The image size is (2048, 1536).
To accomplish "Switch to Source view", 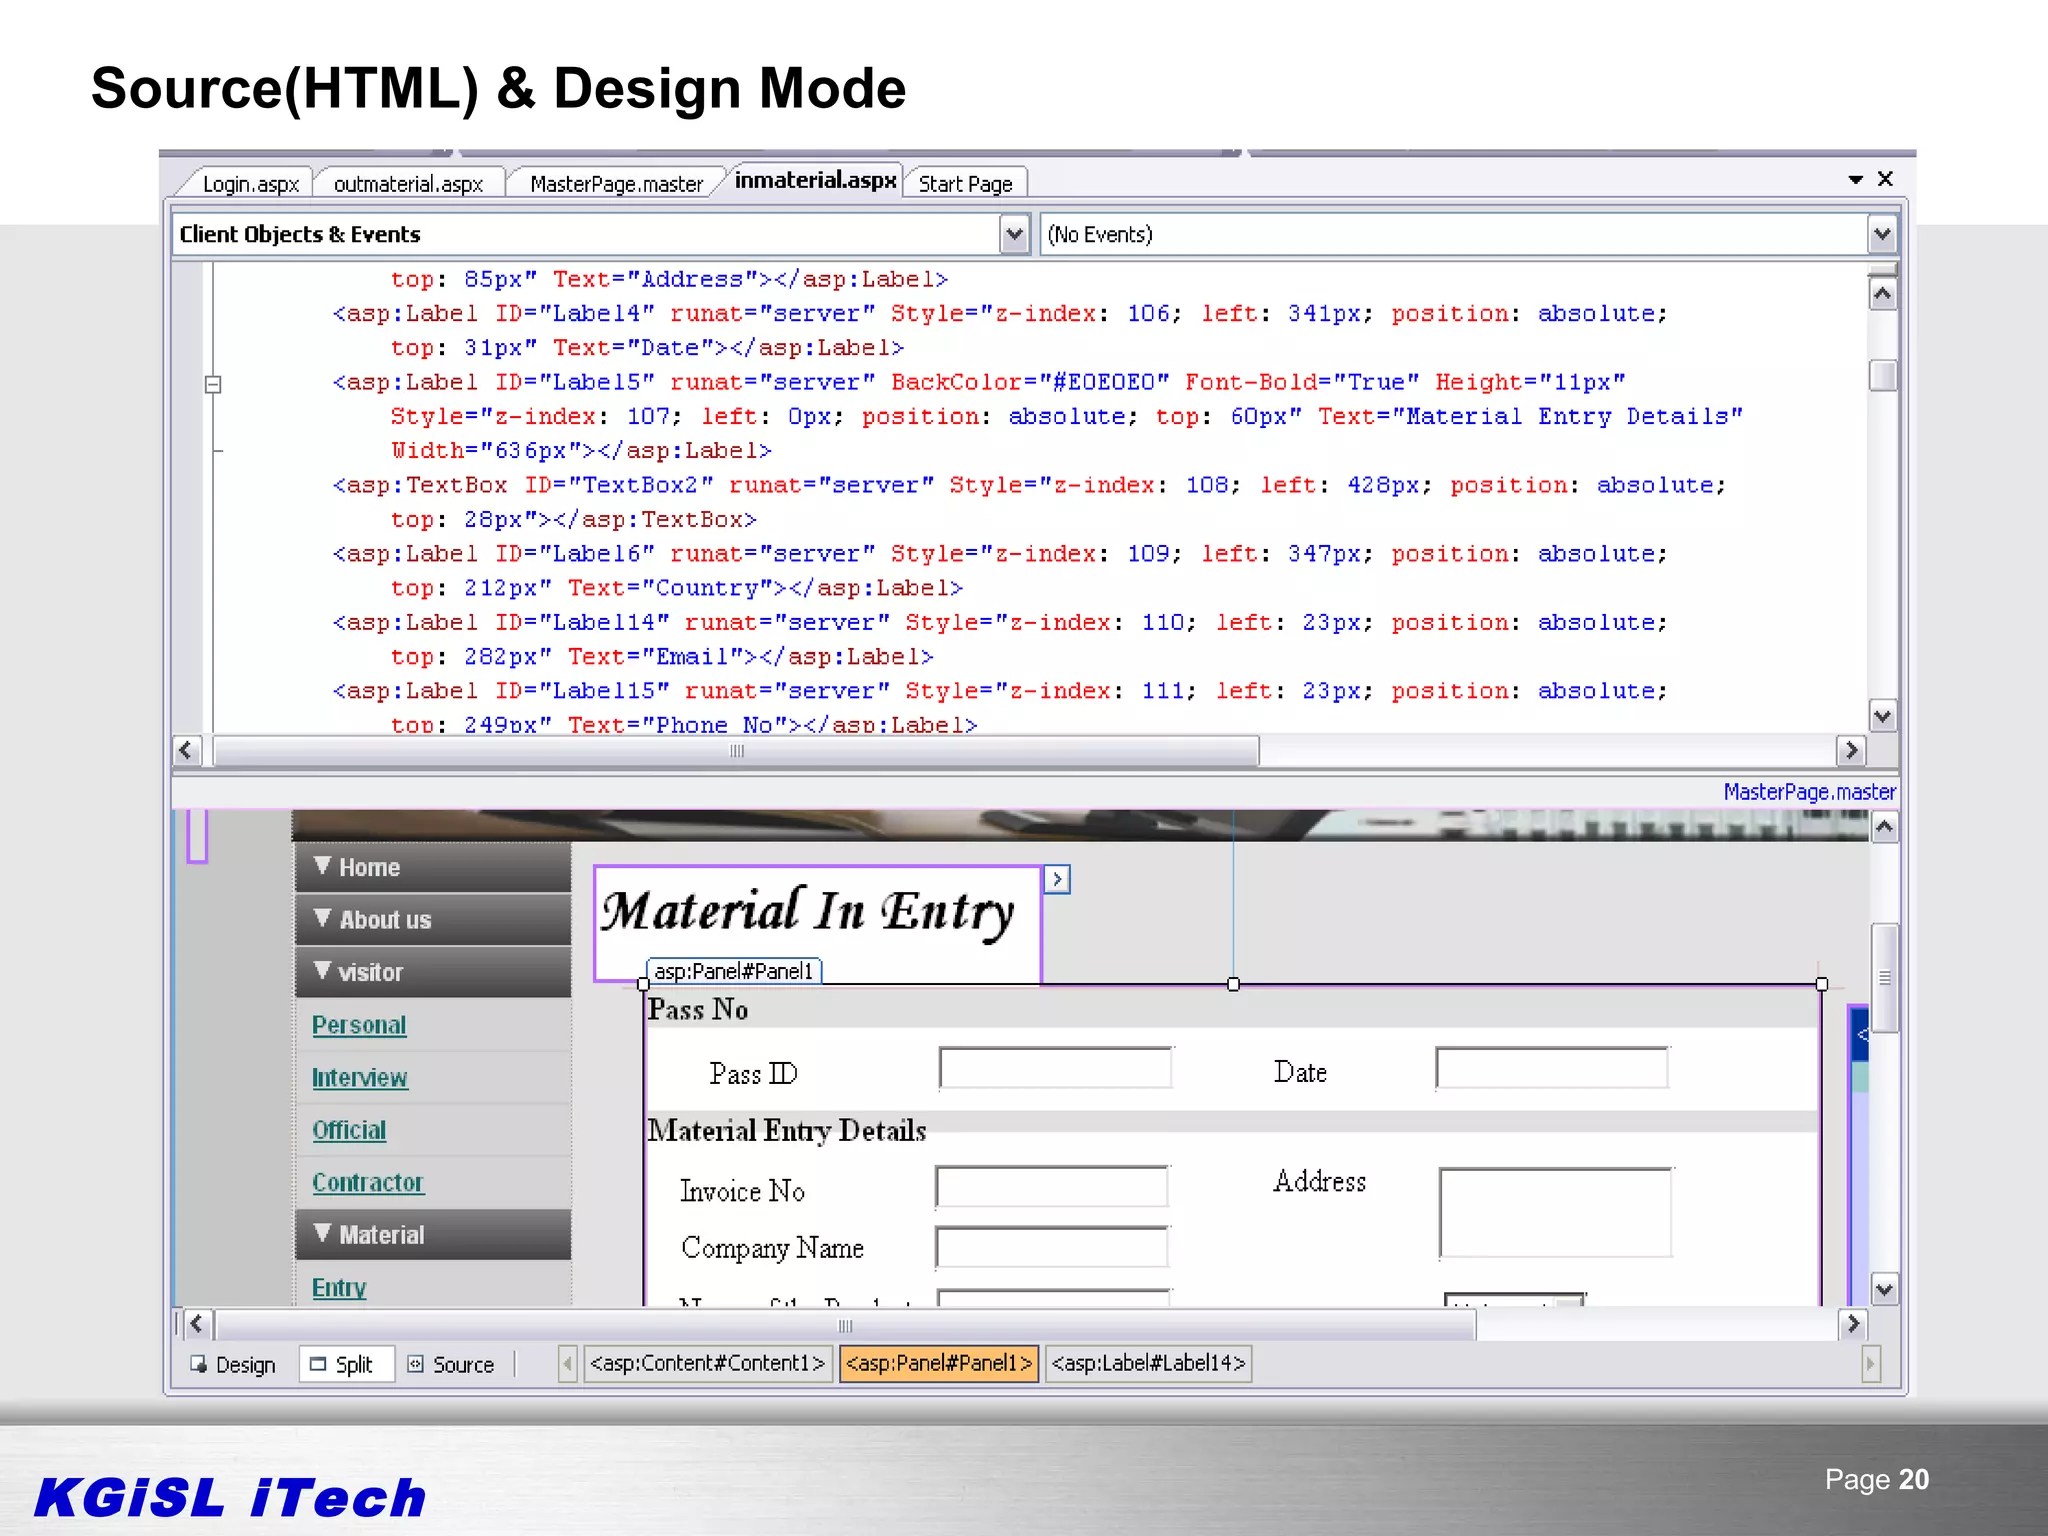I will coord(451,1365).
